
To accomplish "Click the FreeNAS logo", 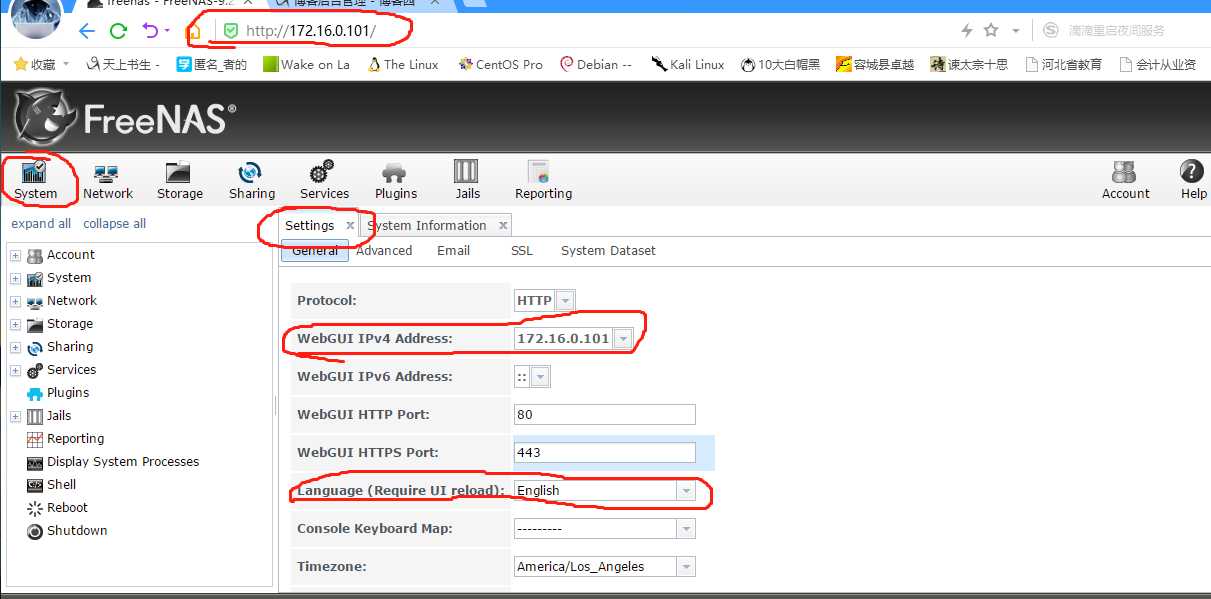I will click(126, 119).
